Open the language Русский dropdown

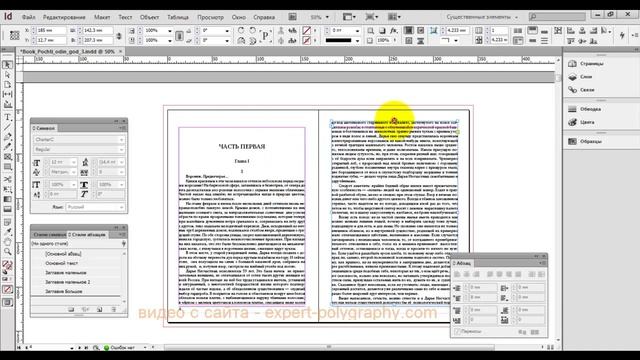point(121,207)
